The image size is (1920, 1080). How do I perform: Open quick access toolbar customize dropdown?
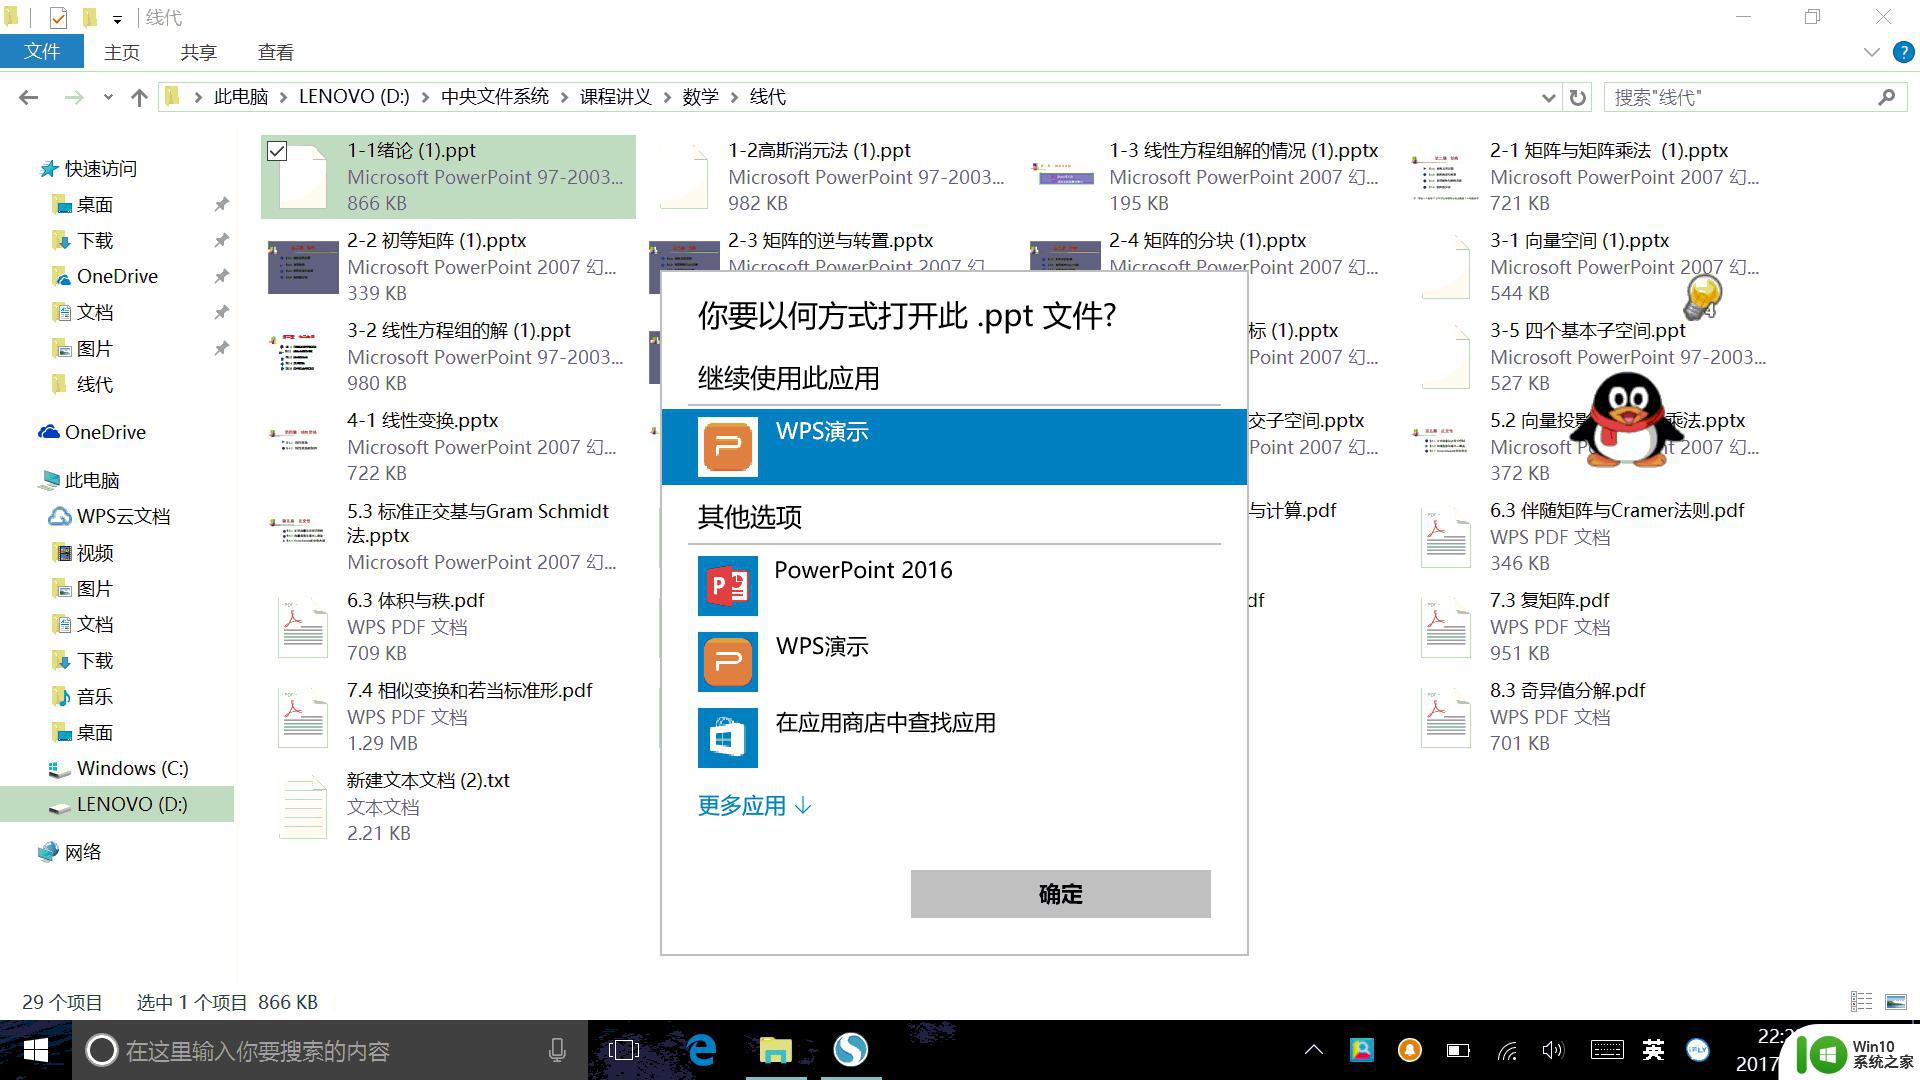coord(117,19)
